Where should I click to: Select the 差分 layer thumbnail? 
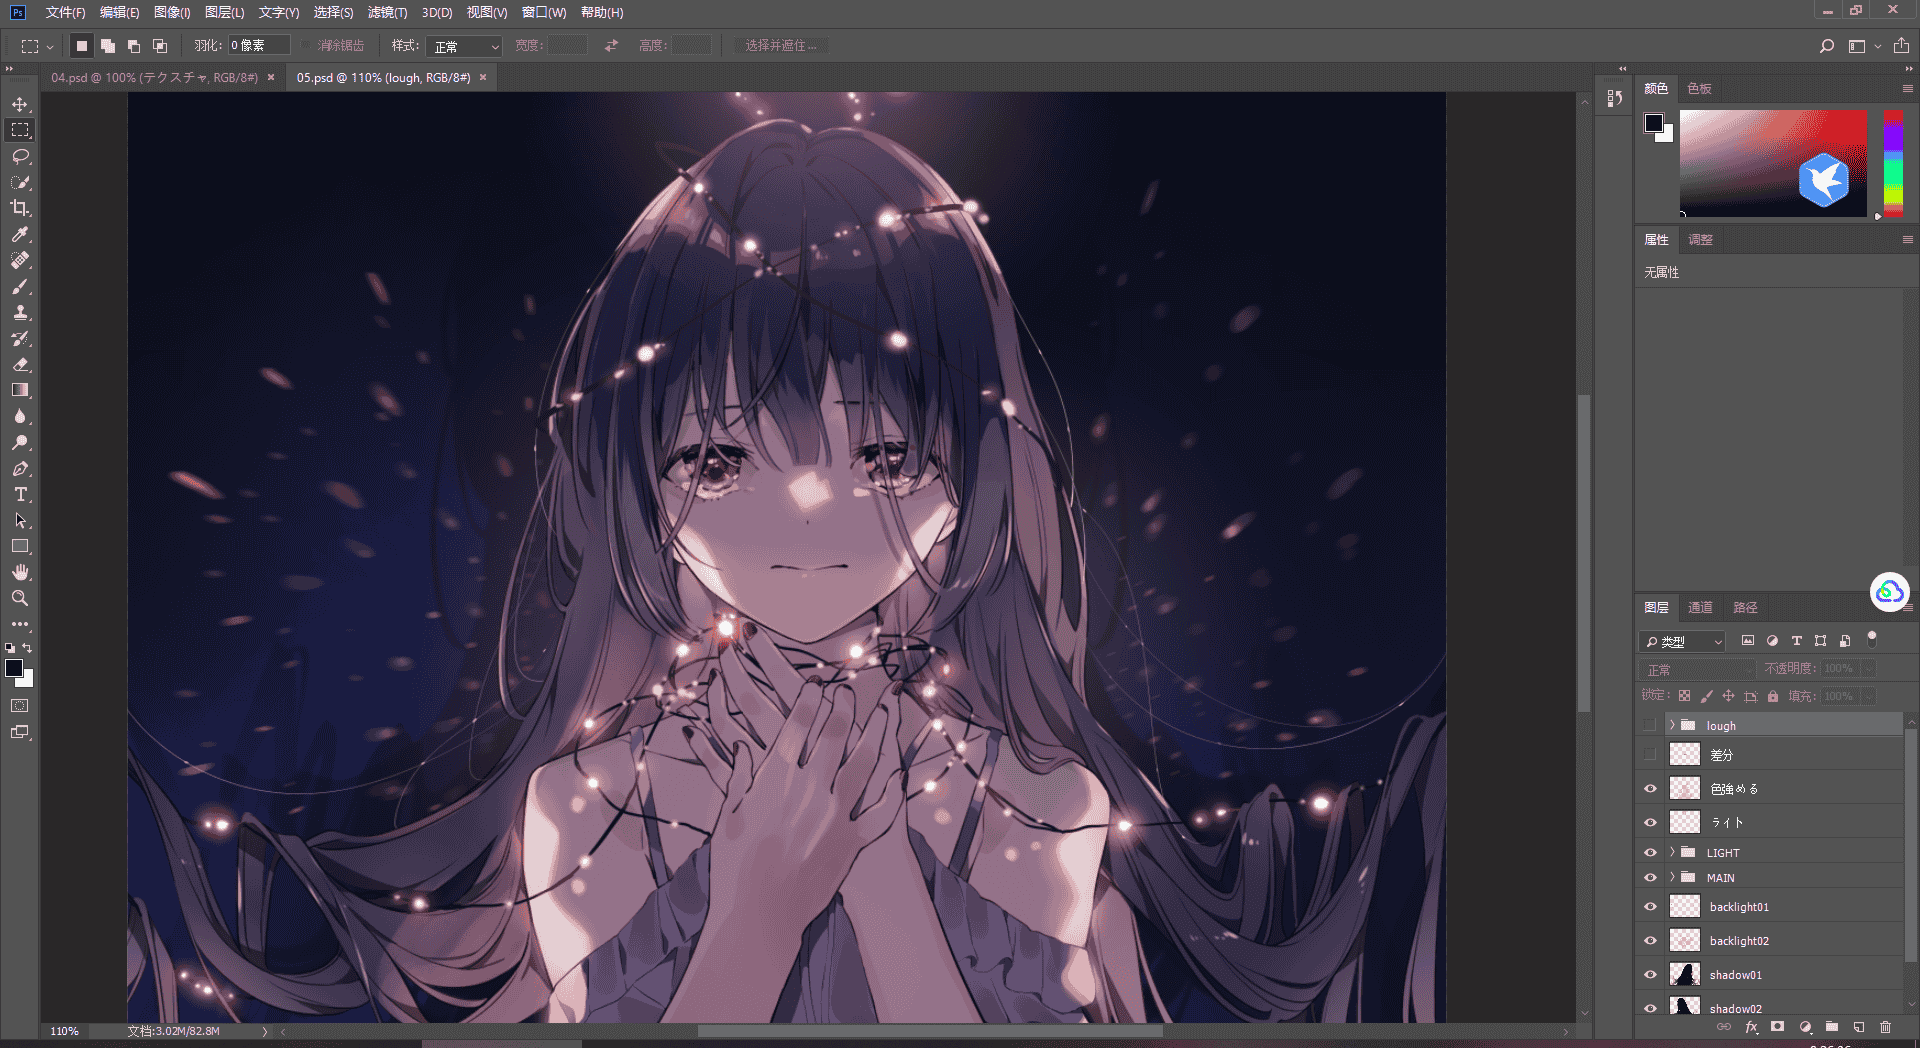1685,755
